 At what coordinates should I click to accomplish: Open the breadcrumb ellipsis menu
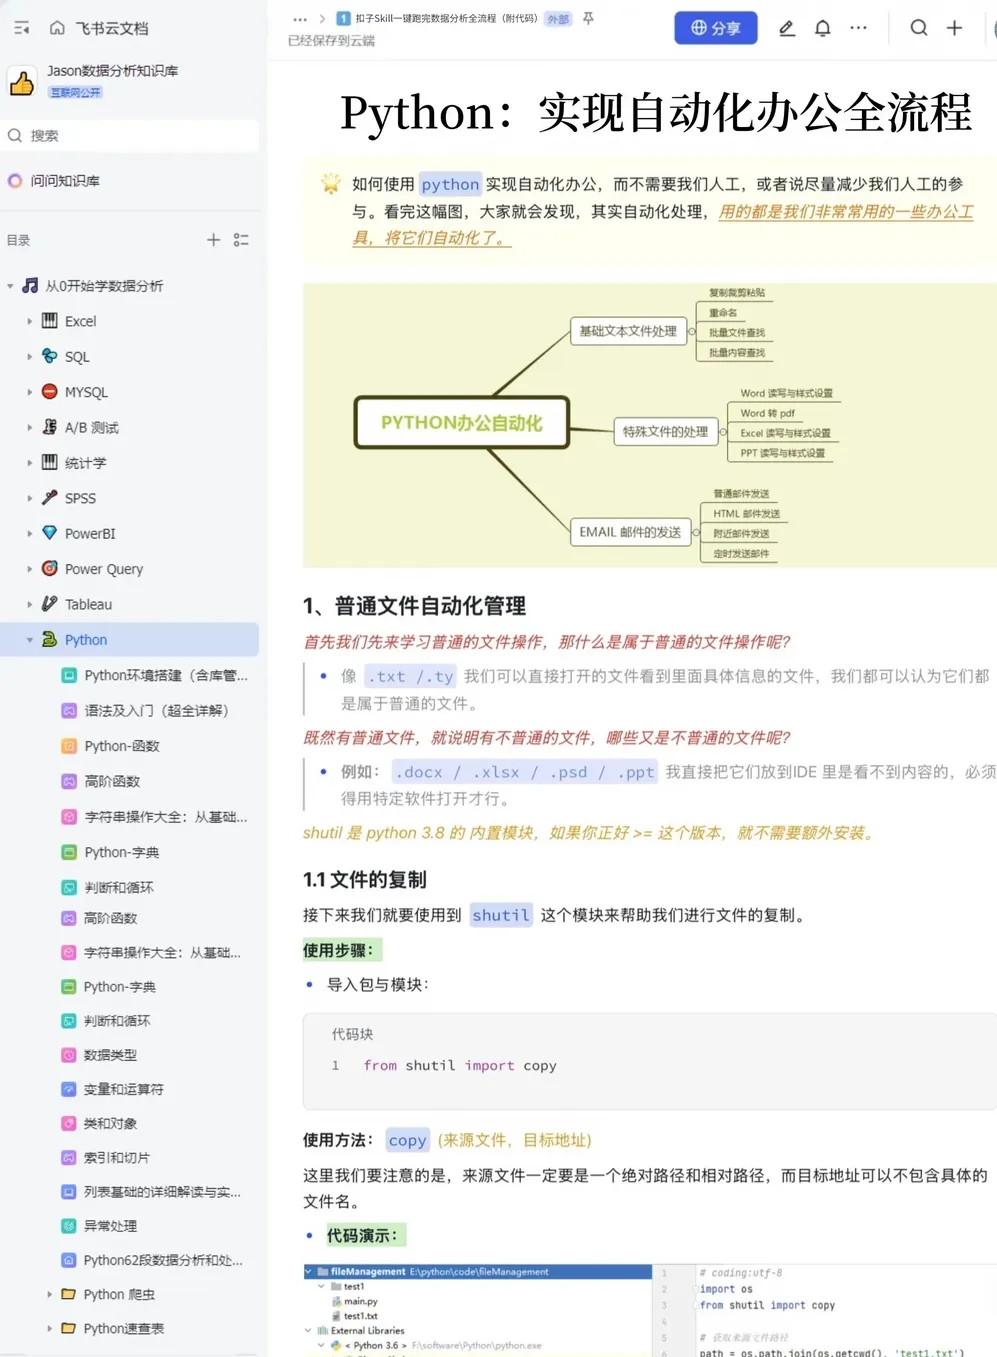(x=300, y=19)
